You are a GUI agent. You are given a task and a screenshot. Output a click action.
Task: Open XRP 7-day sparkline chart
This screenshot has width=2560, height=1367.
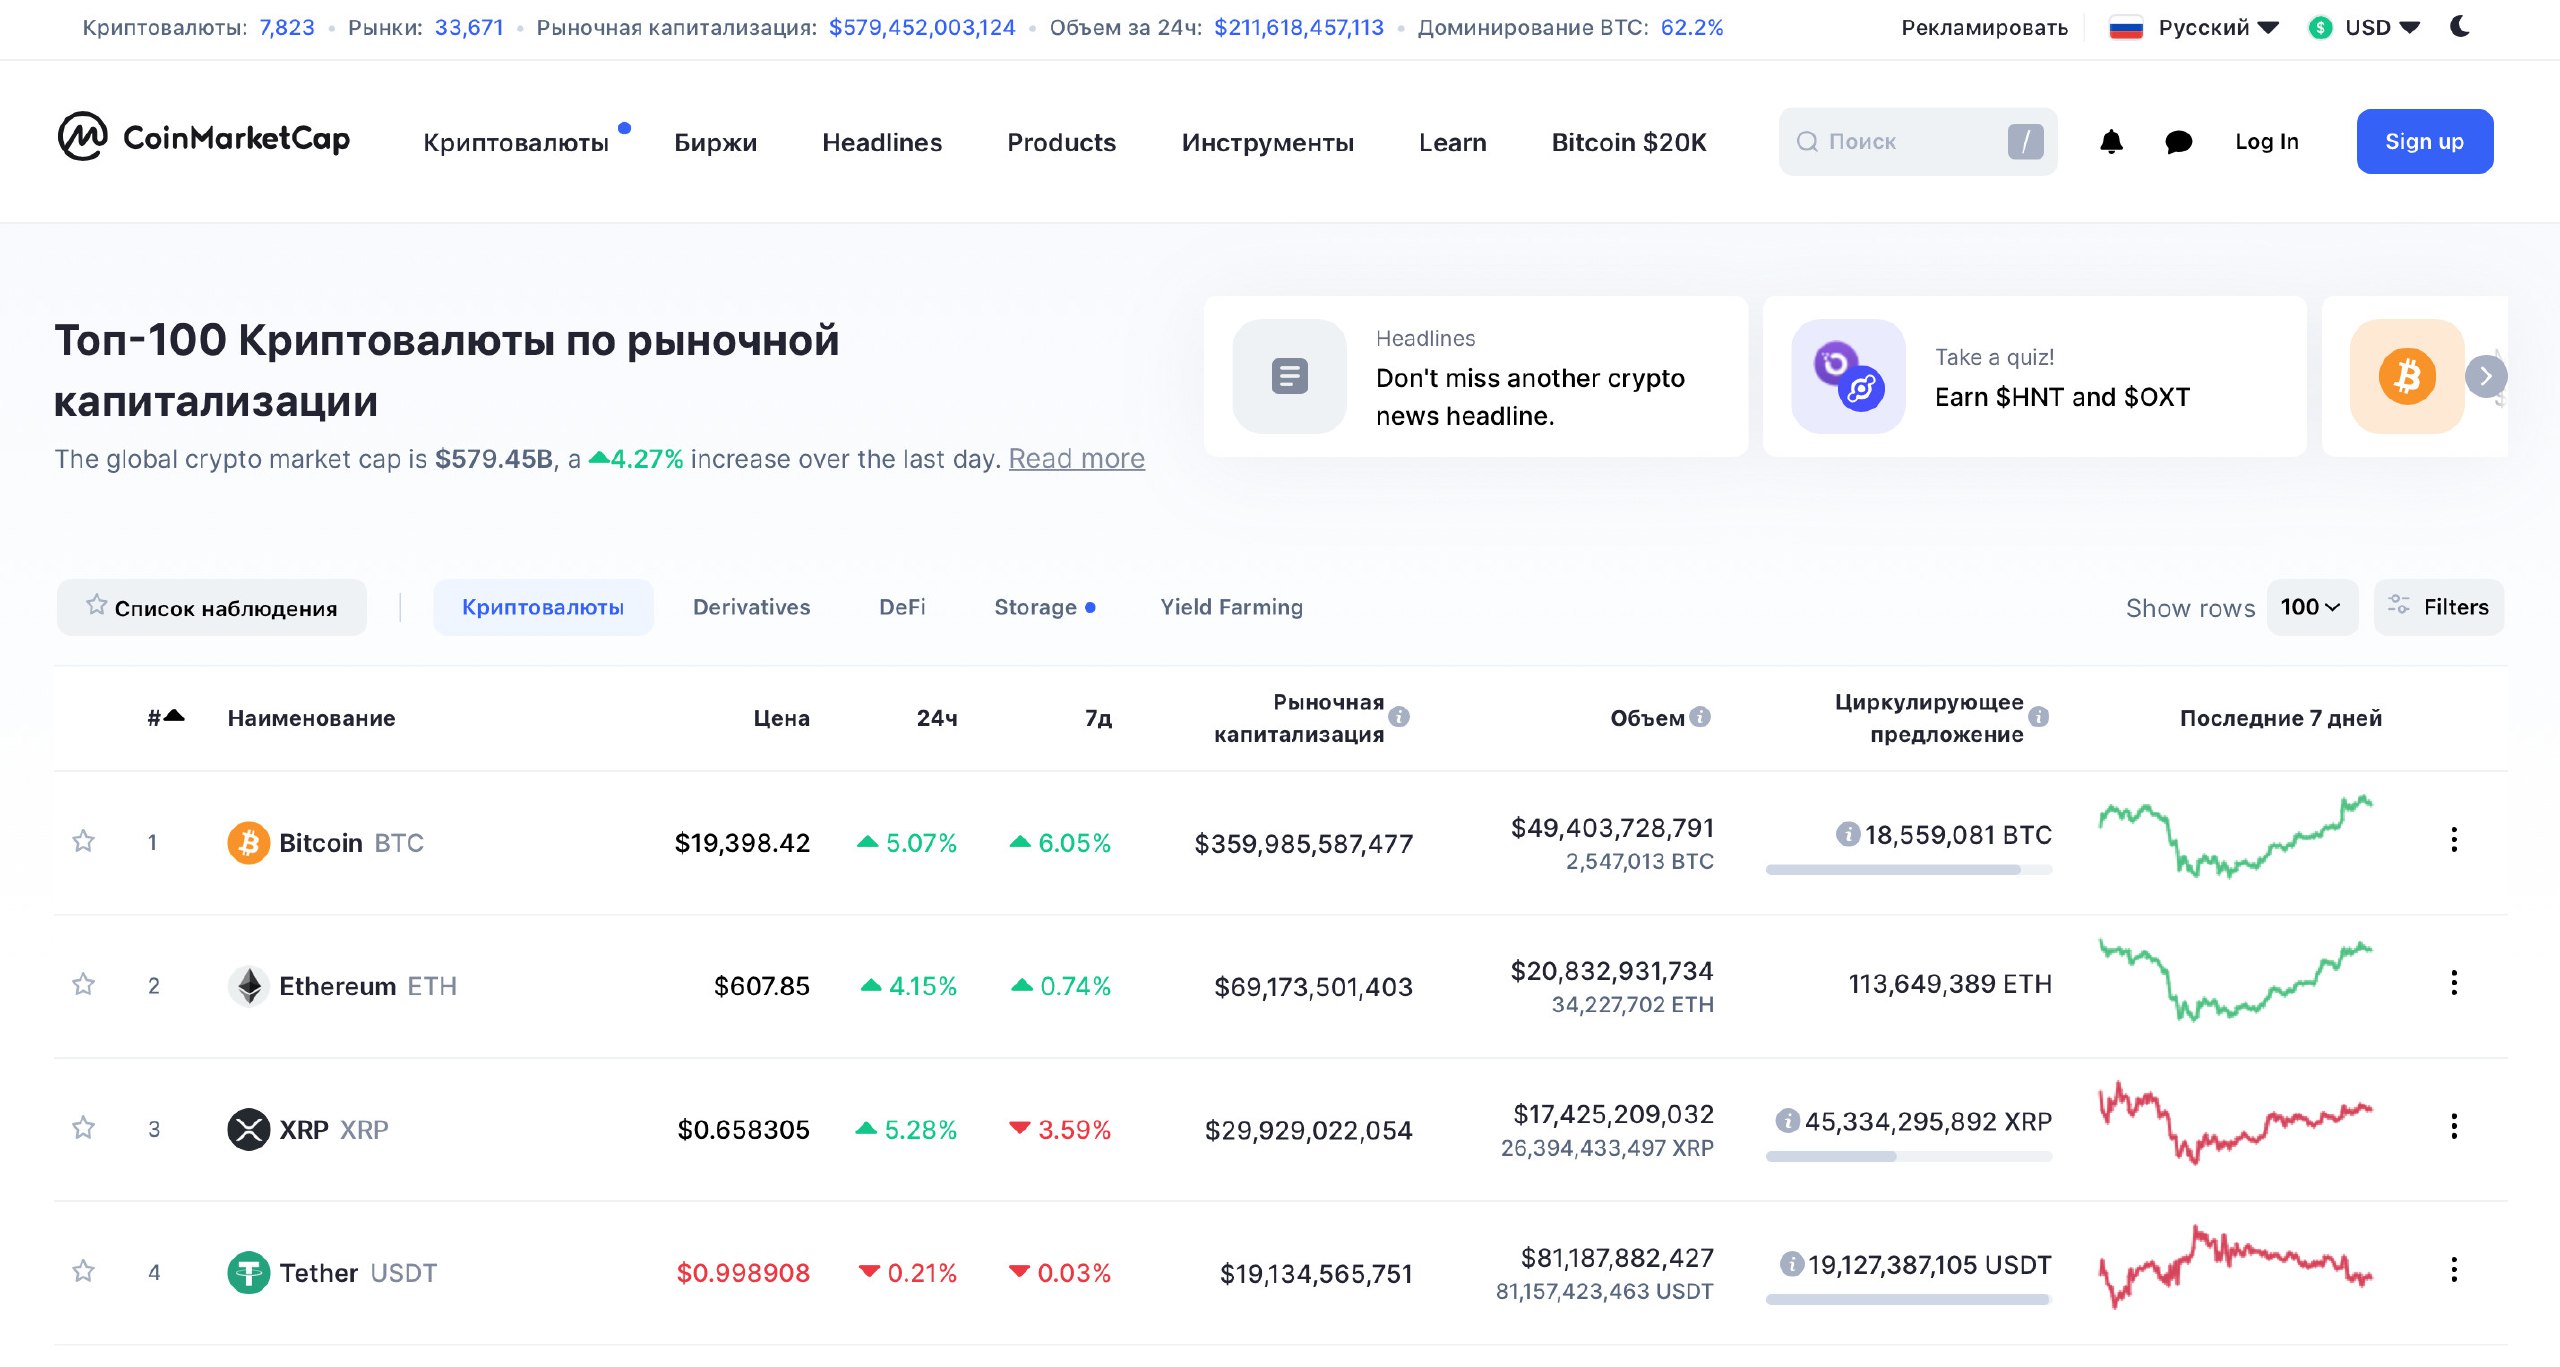(2235, 1123)
